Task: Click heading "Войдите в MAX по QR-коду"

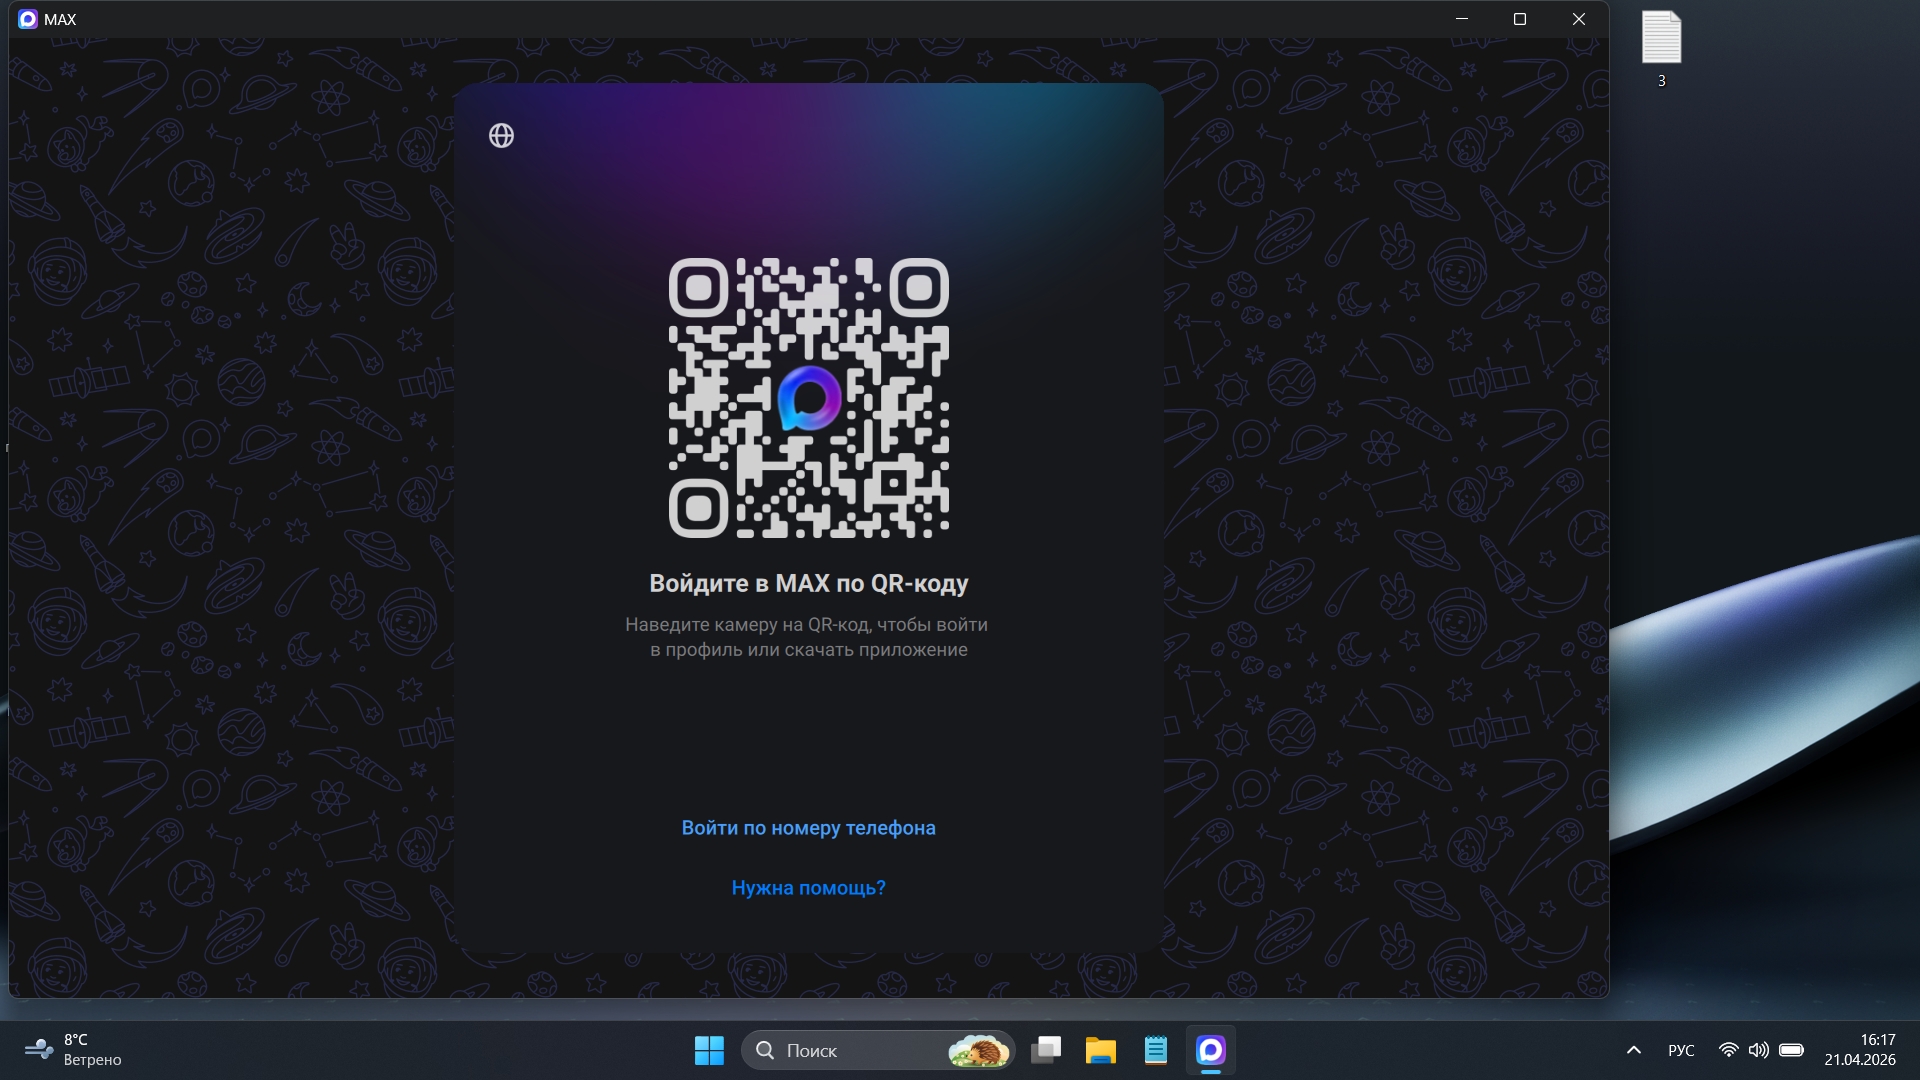Action: pos(808,583)
